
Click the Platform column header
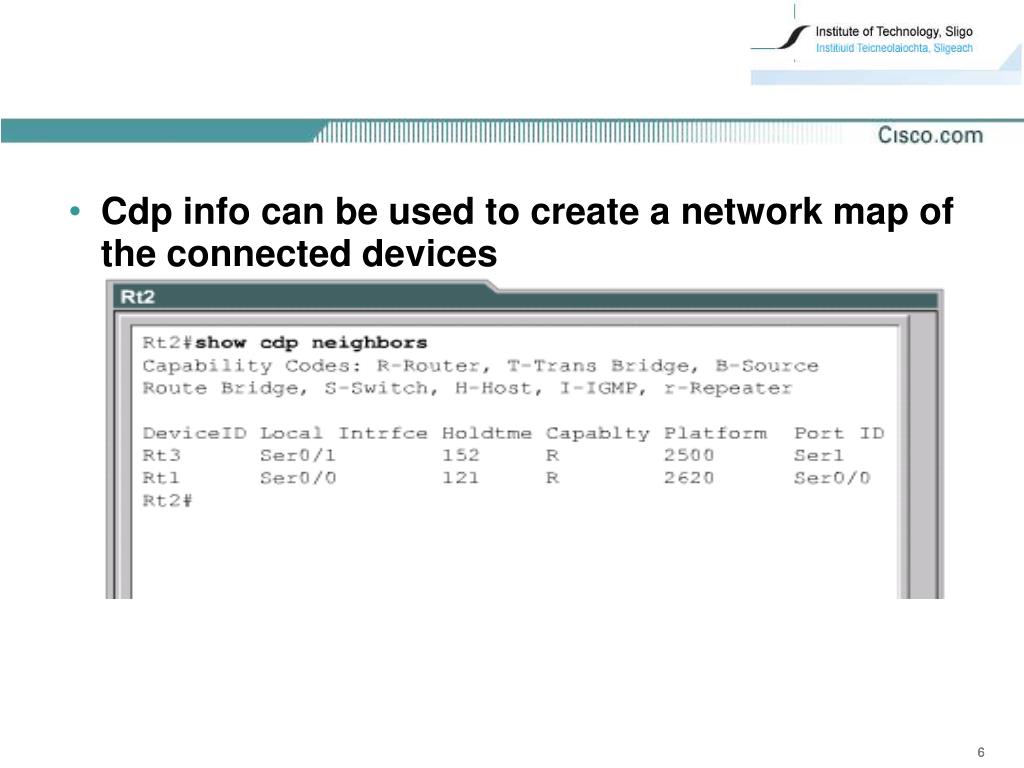click(715, 433)
